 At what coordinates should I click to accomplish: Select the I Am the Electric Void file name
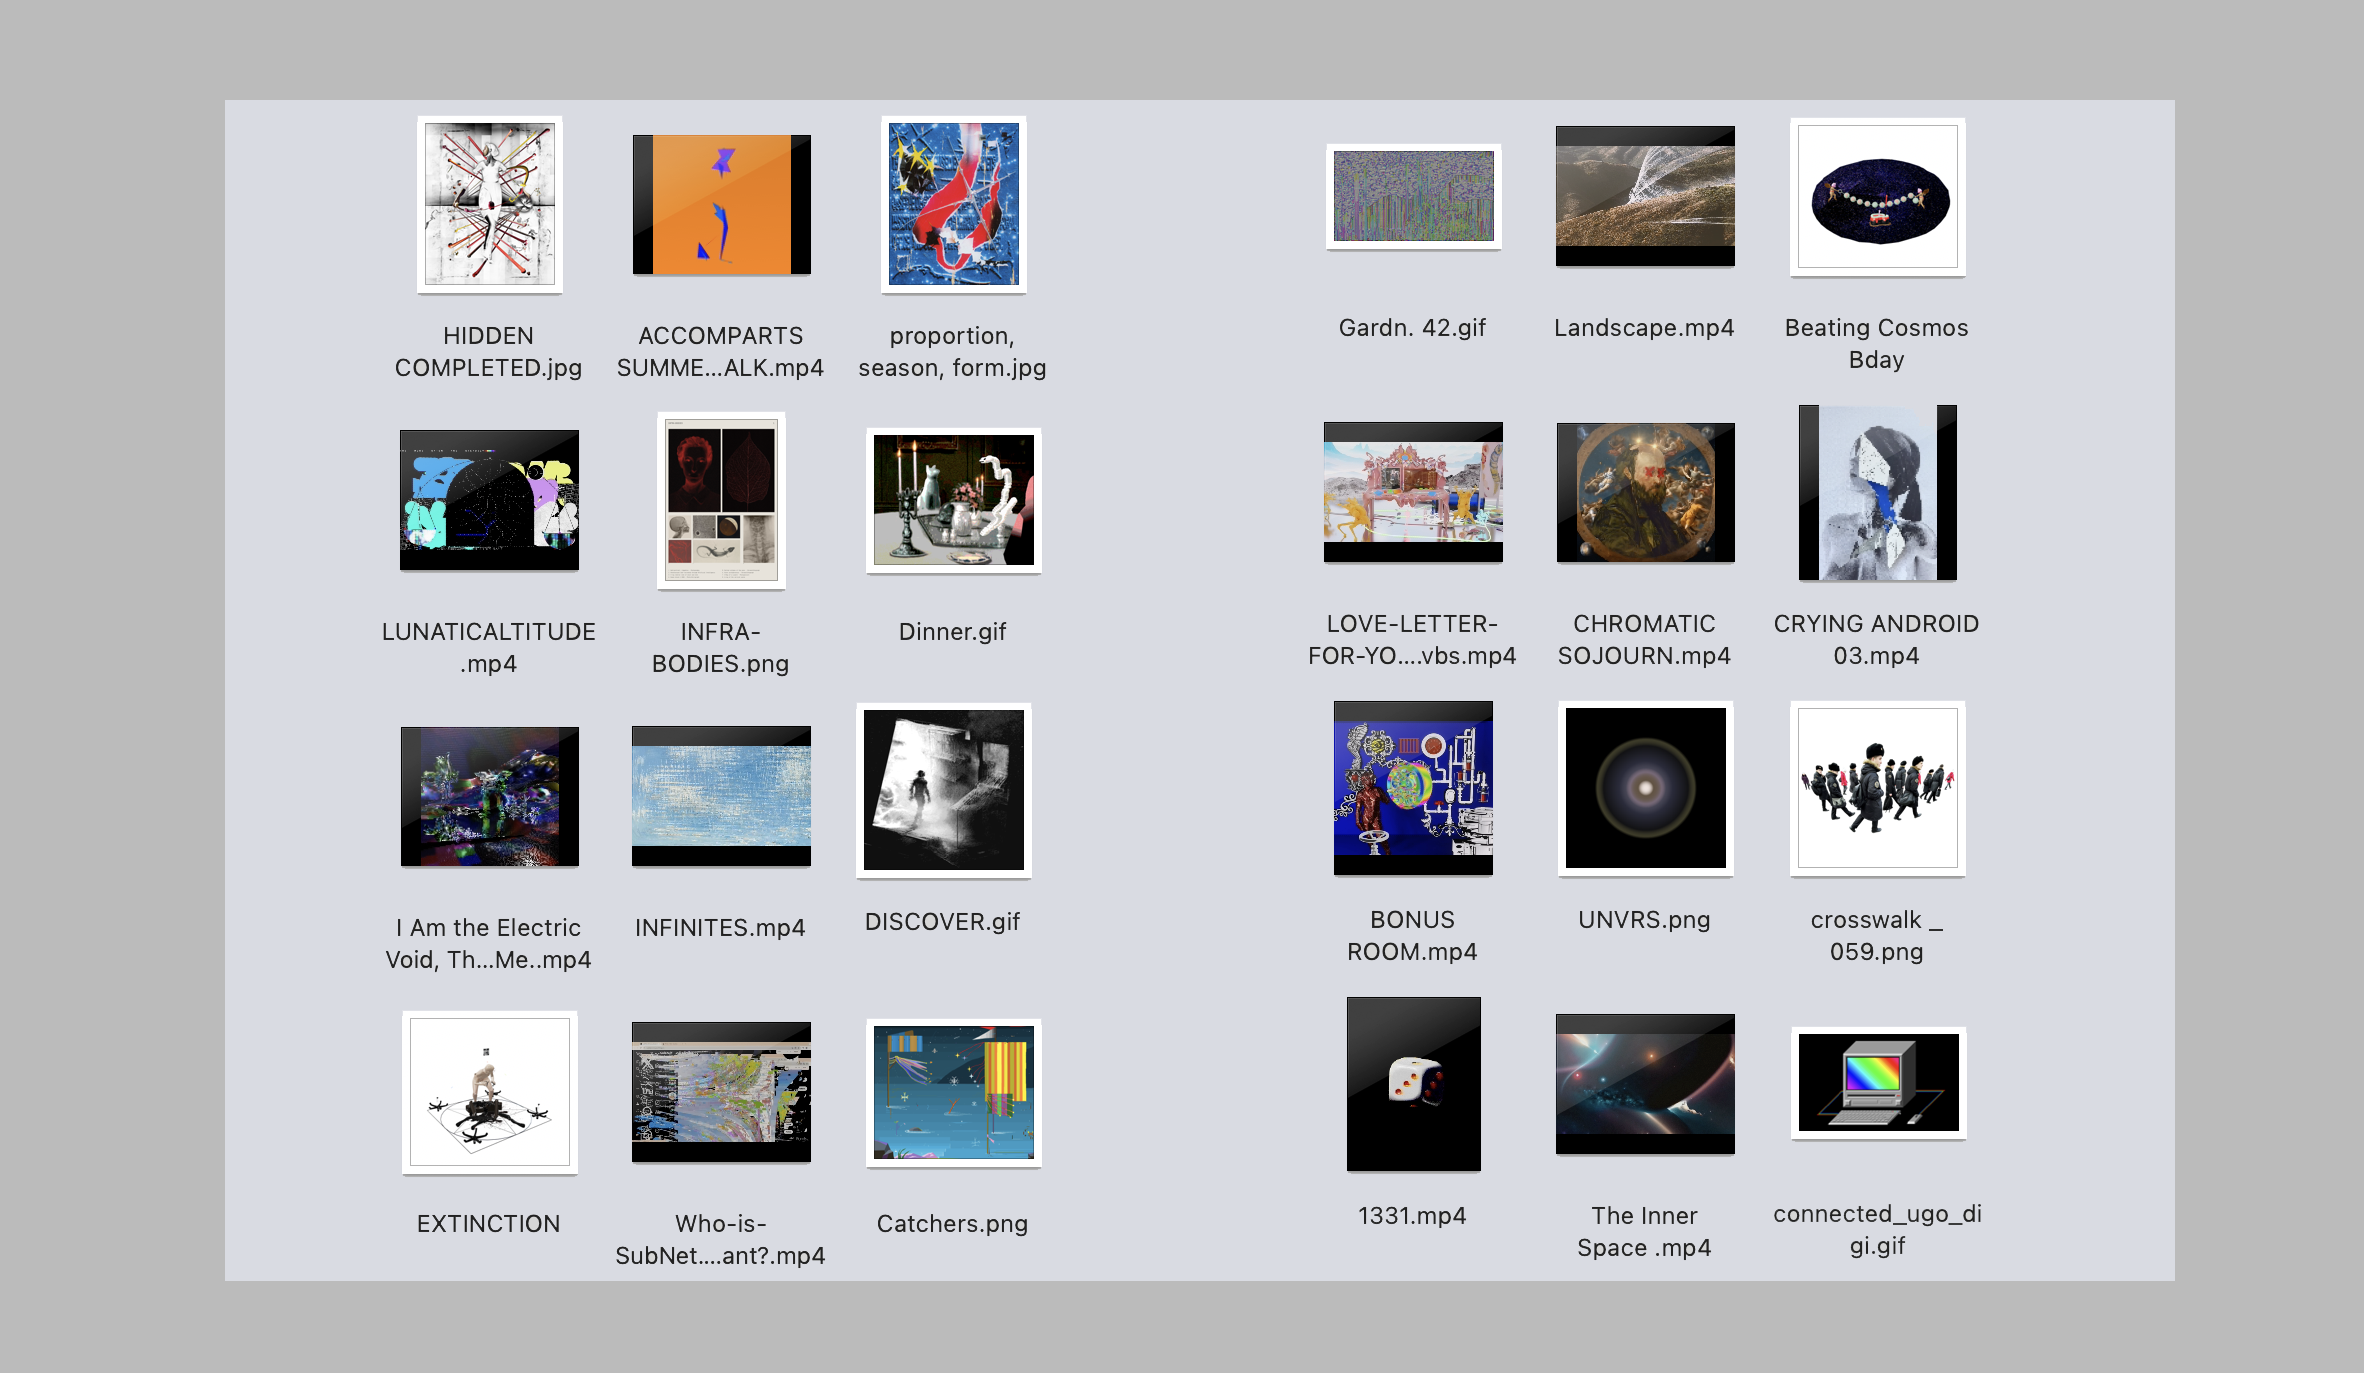click(489, 944)
